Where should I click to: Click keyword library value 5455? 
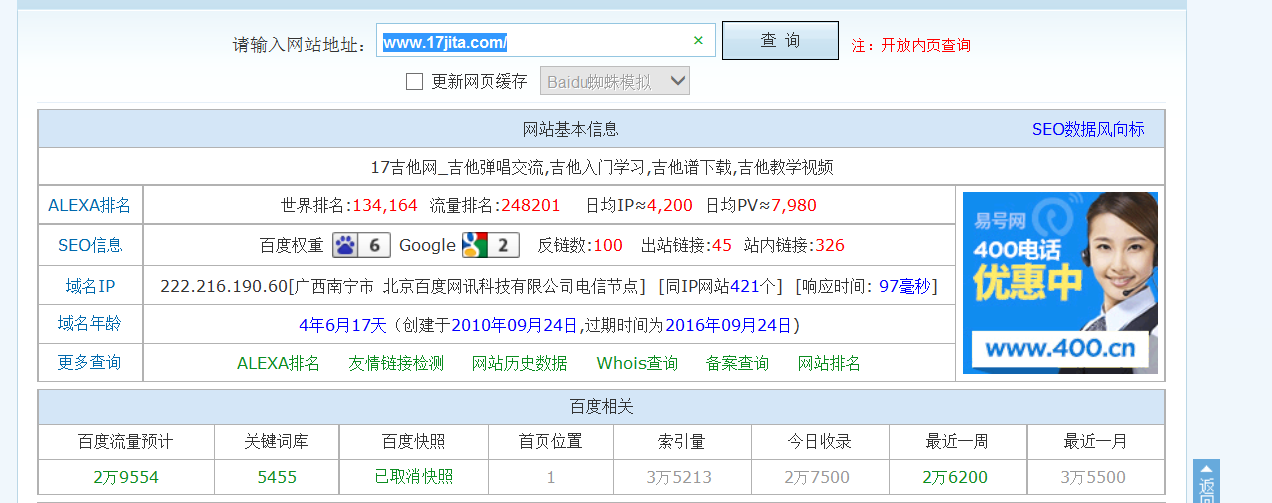[x=277, y=477]
